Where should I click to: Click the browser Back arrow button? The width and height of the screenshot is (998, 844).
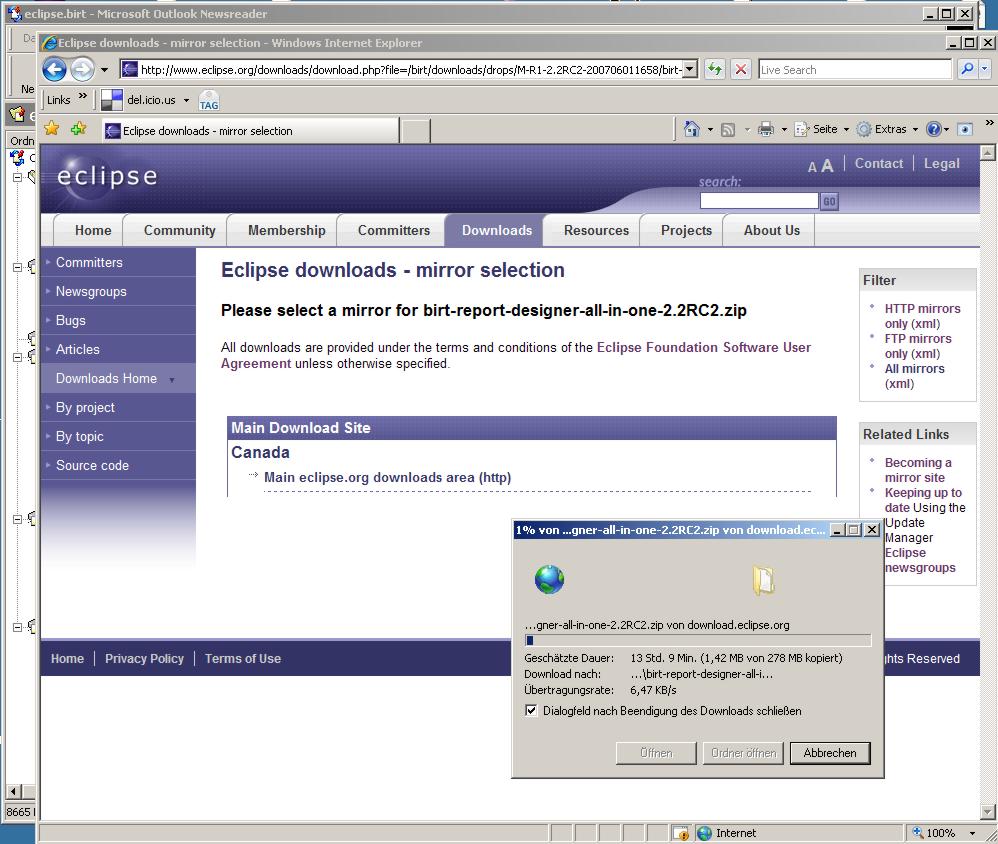click(x=54, y=70)
